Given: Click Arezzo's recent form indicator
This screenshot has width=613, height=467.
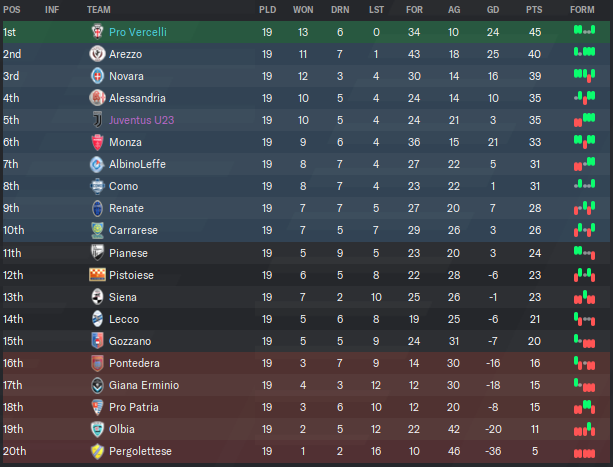Looking at the screenshot, I should click(584, 52).
